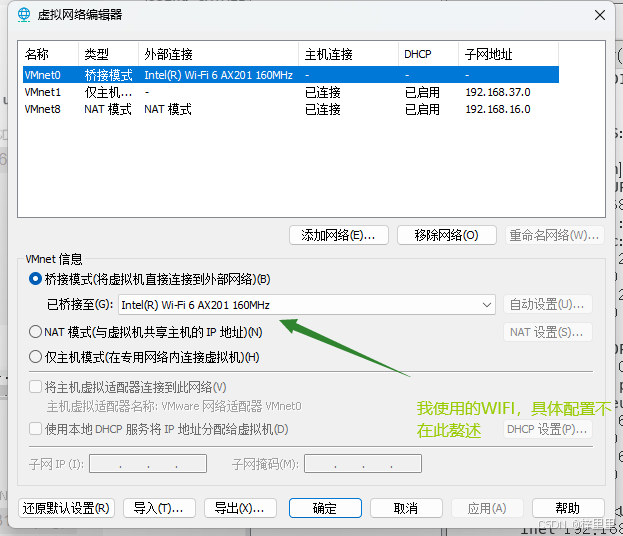
Task: Click 已连接 host cell in VMnet8 row
Action: coord(323,109)
